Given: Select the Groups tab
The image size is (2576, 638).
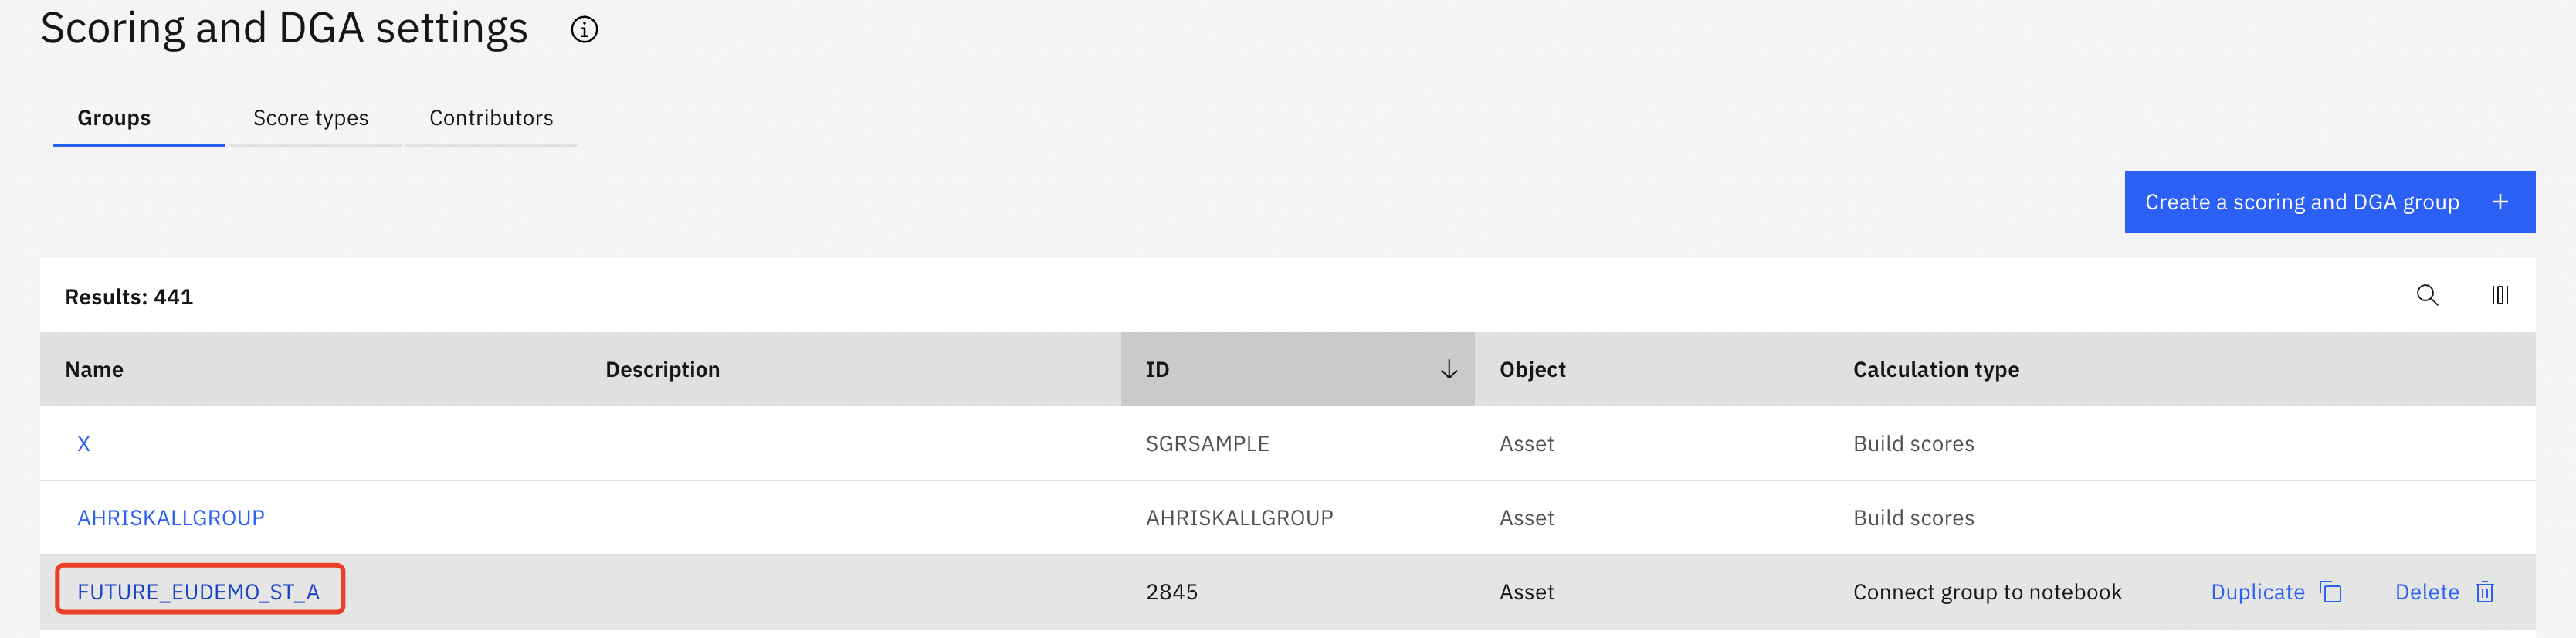Looking at the screenshot, I should 114,118.
